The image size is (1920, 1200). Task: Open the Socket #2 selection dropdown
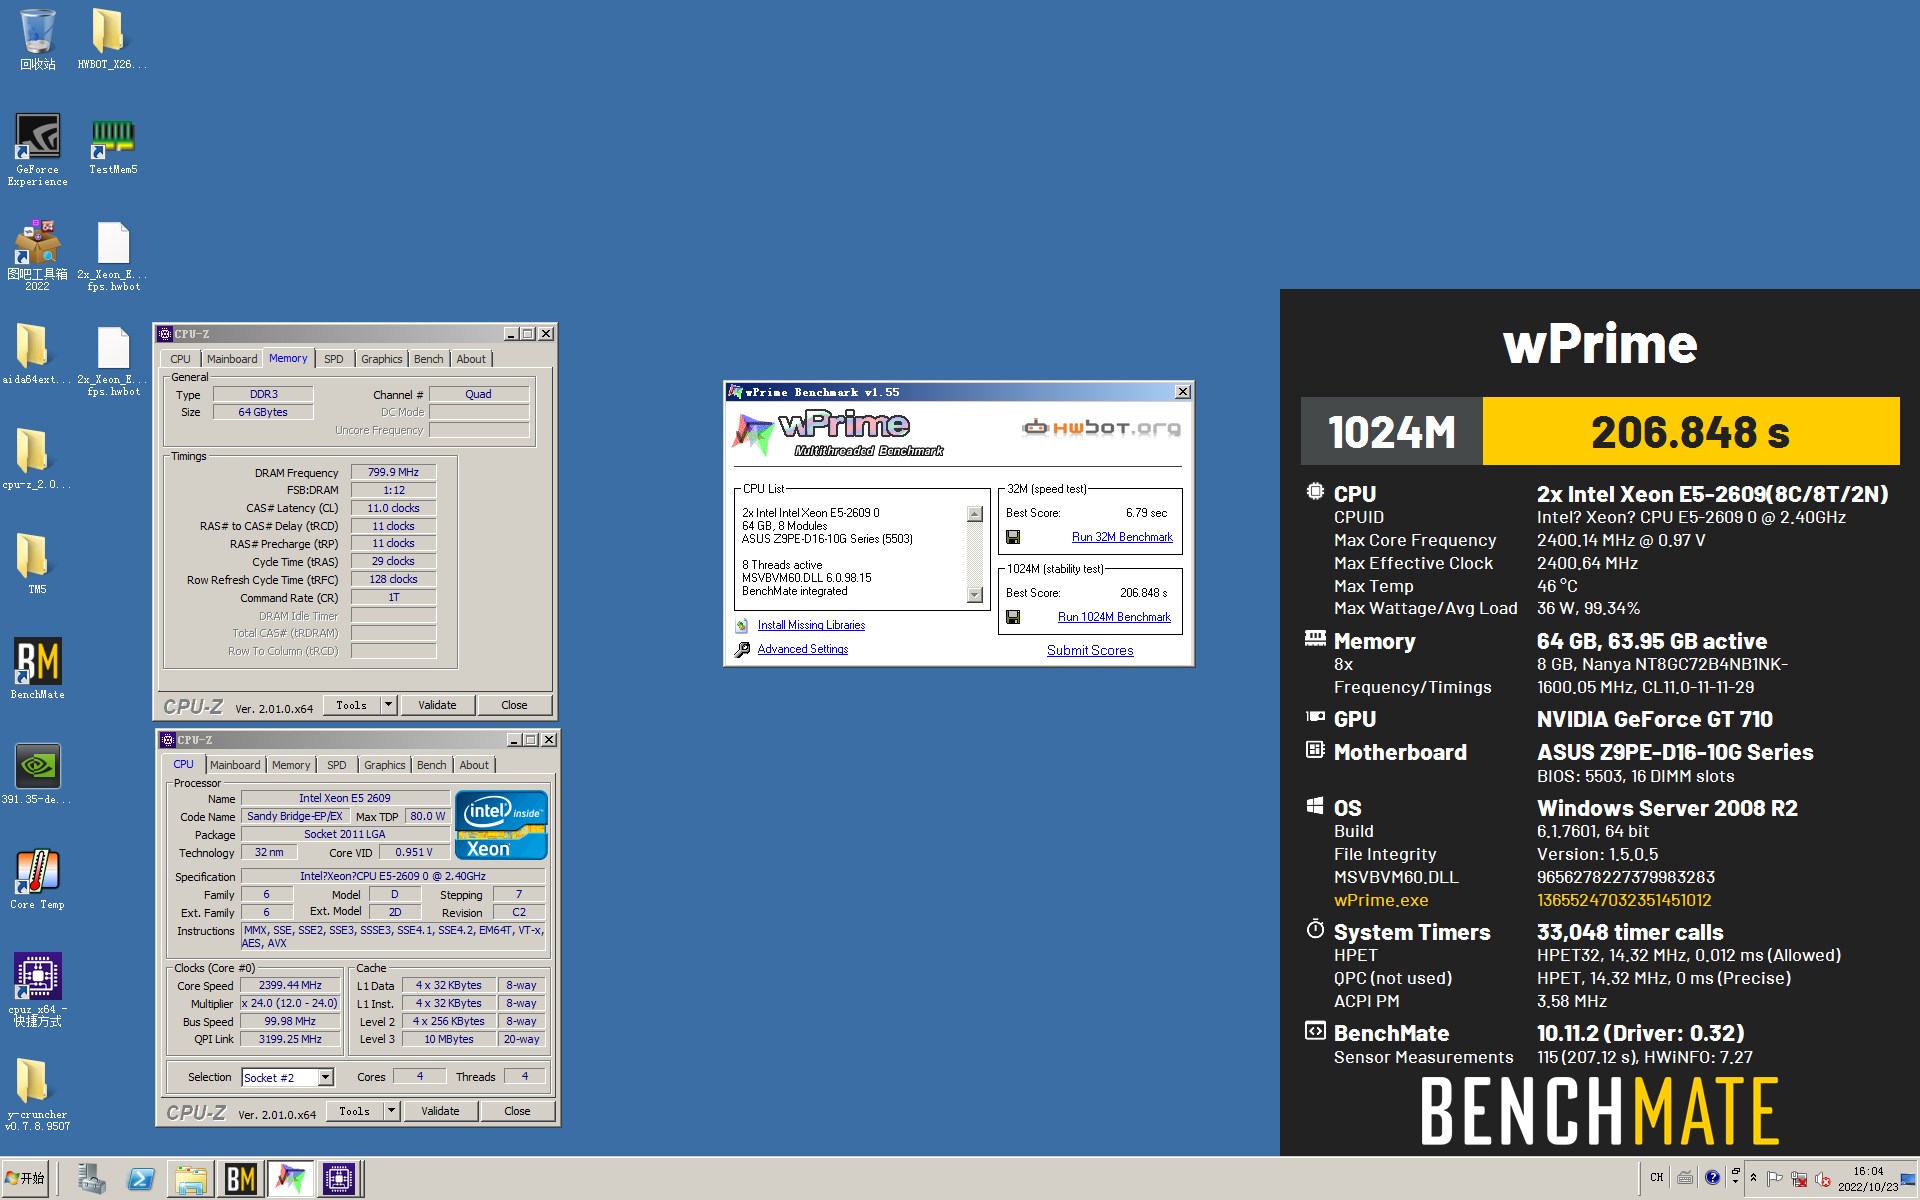pos(326,1077)
